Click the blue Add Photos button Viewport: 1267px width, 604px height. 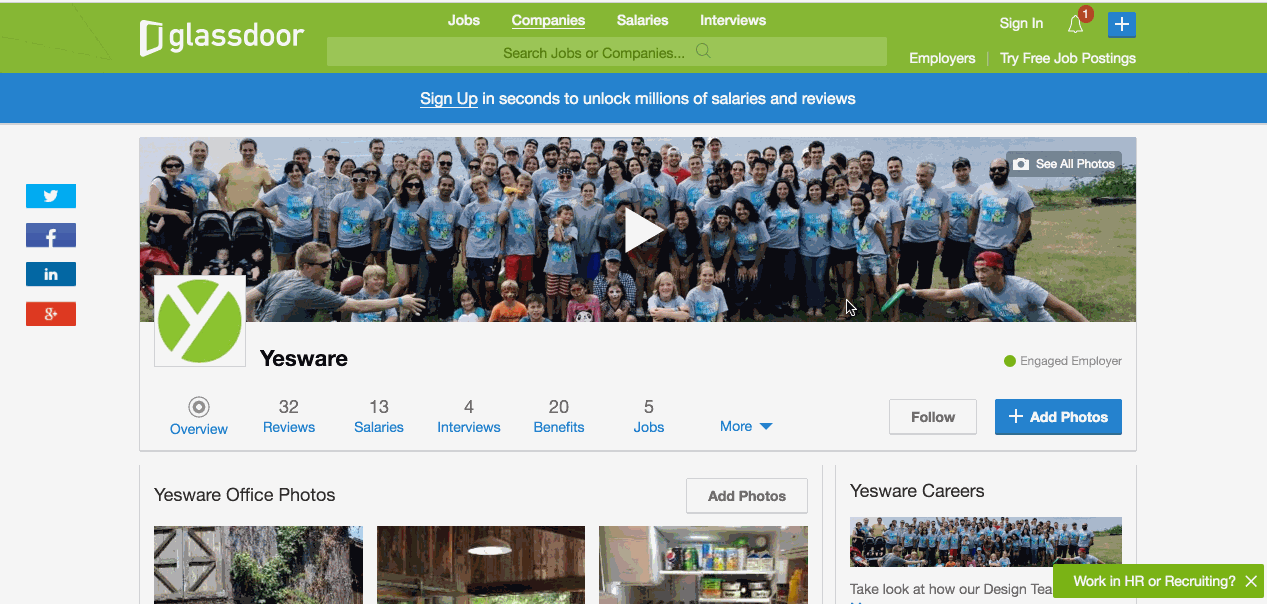coord(1058,417)
